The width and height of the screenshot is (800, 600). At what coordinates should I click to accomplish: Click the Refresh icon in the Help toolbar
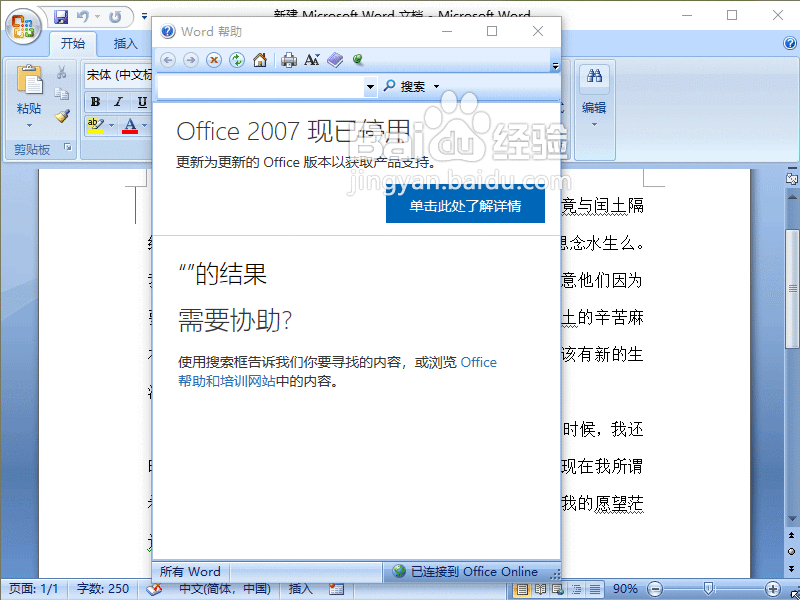tap(236, 60)
